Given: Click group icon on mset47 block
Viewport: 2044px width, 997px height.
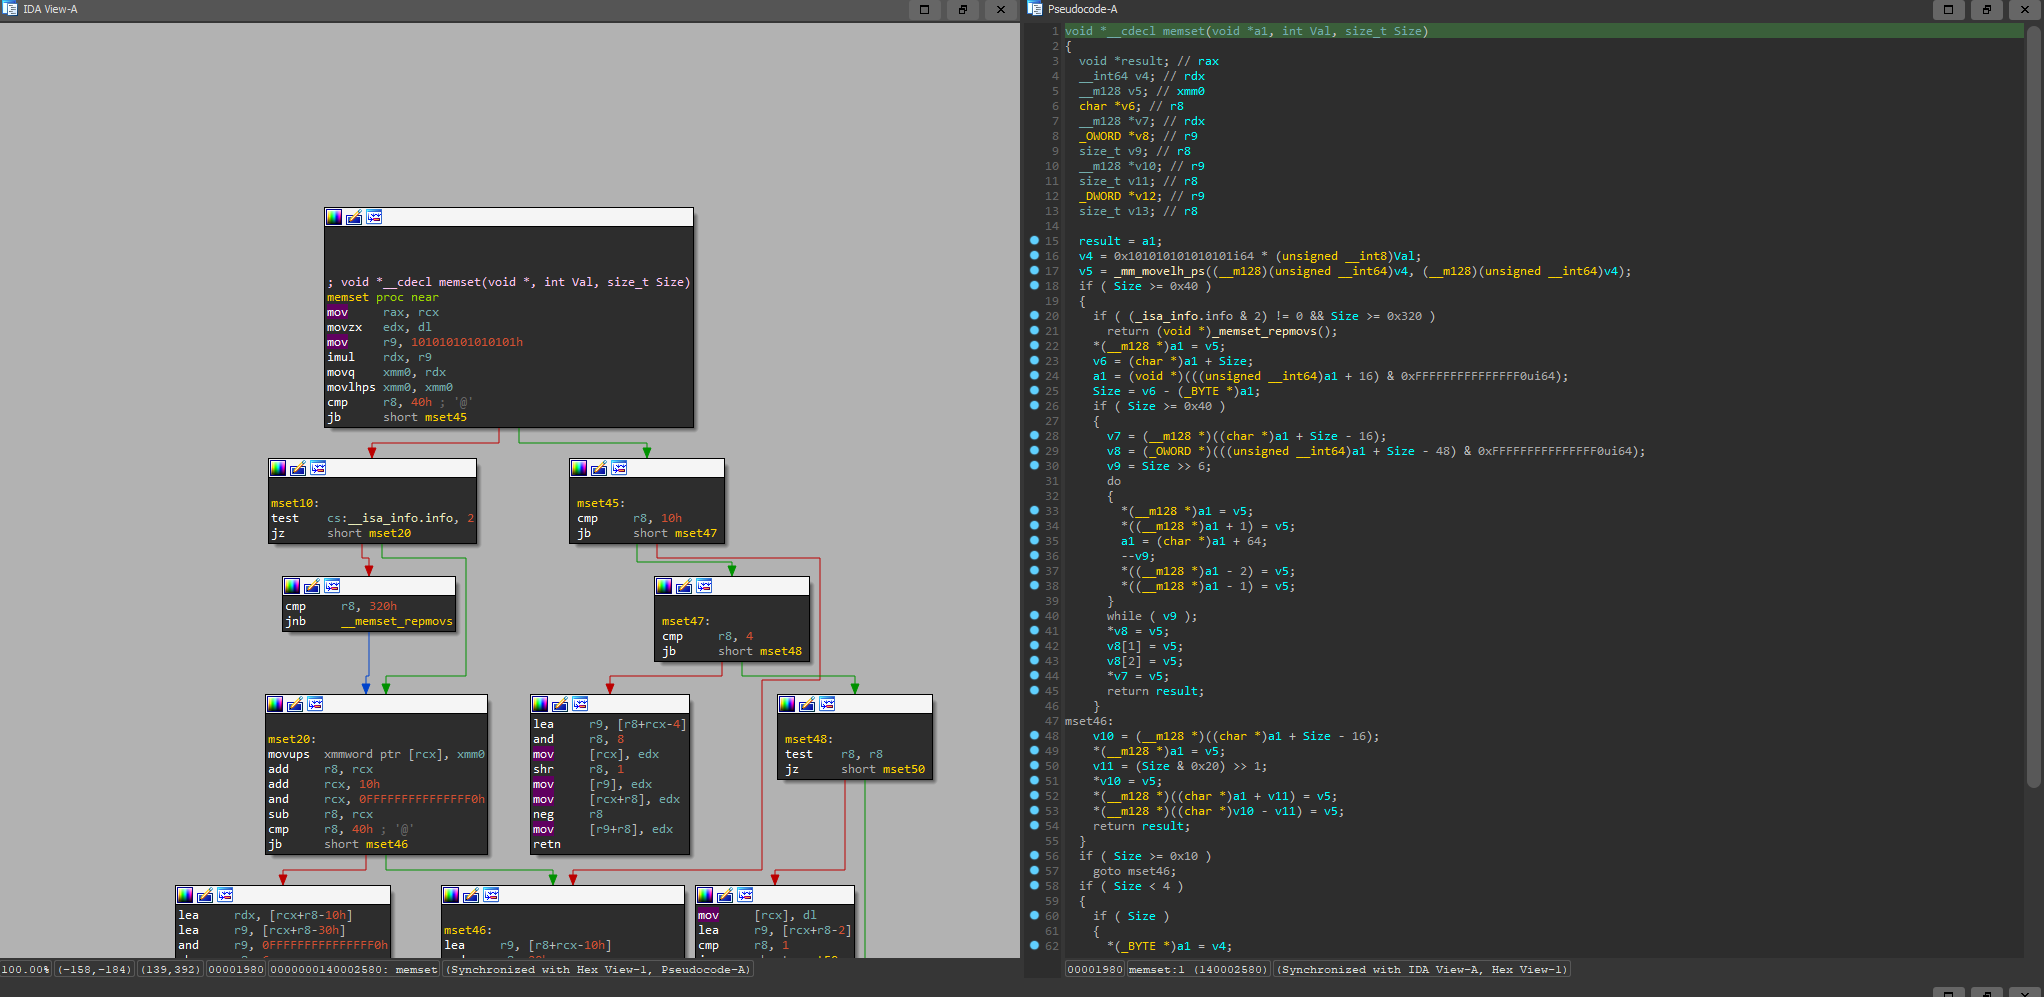Looking at the screenshot, I should pos(704,586).
